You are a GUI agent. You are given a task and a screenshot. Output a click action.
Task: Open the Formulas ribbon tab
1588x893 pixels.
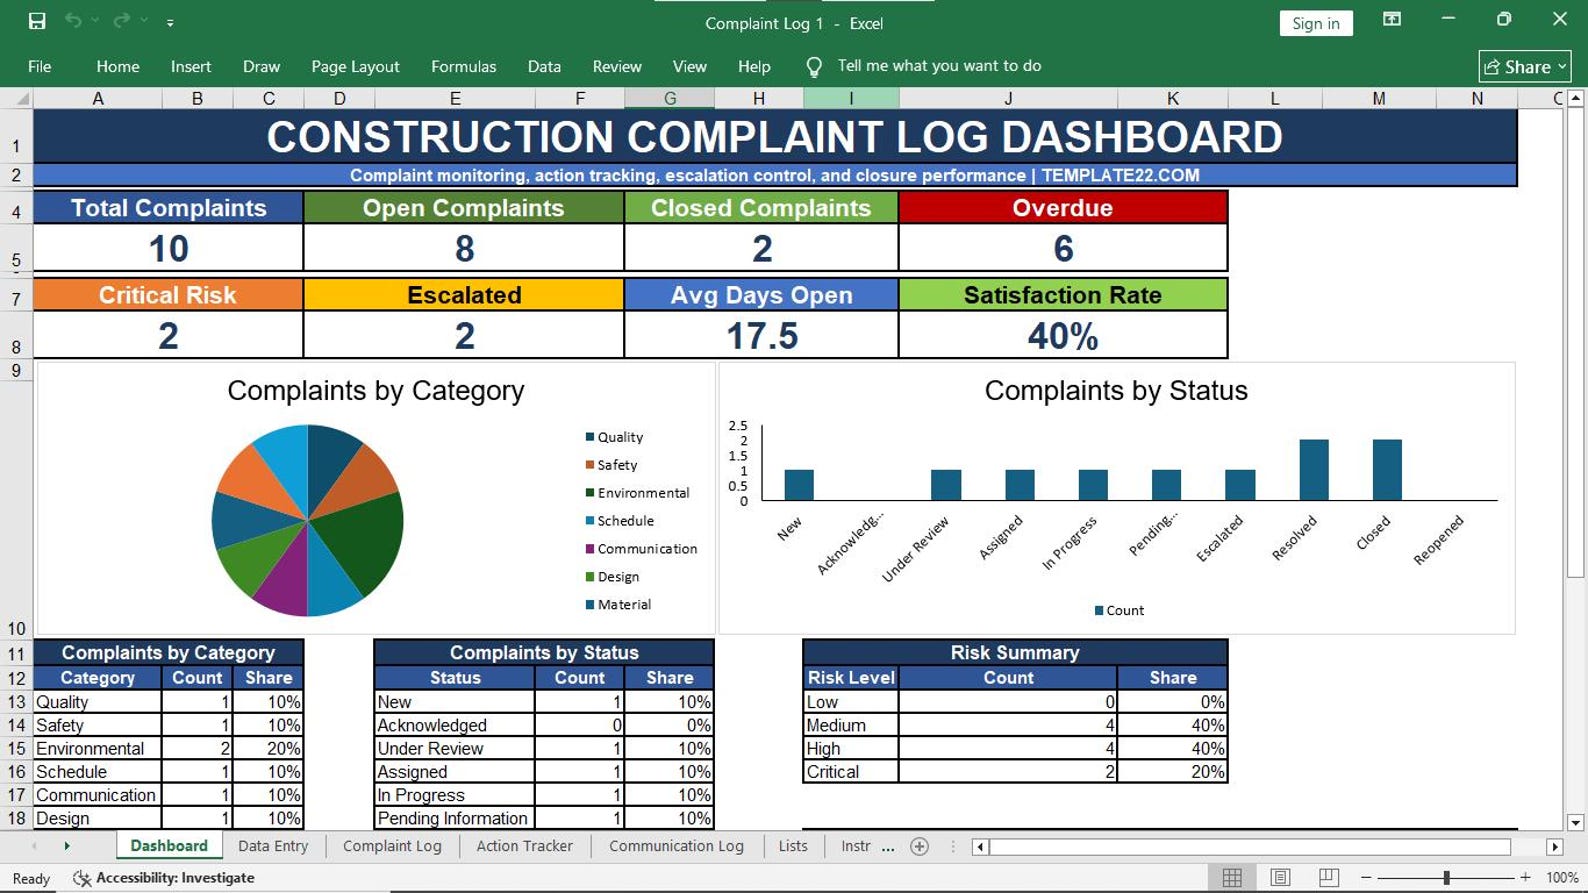463,66
